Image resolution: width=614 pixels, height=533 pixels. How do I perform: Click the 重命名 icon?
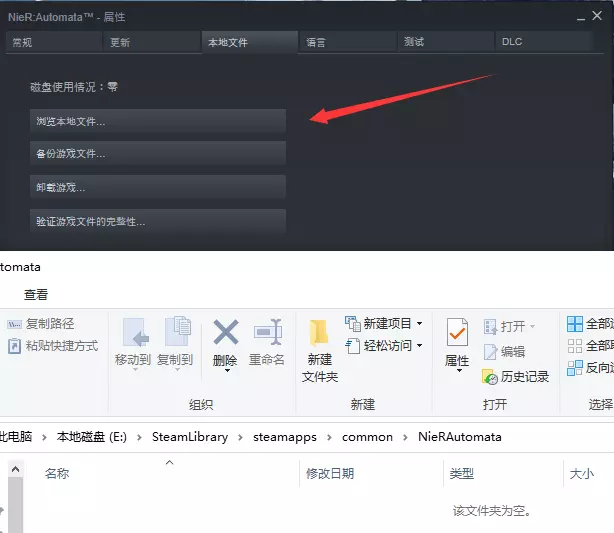click(x=268, y=332)
